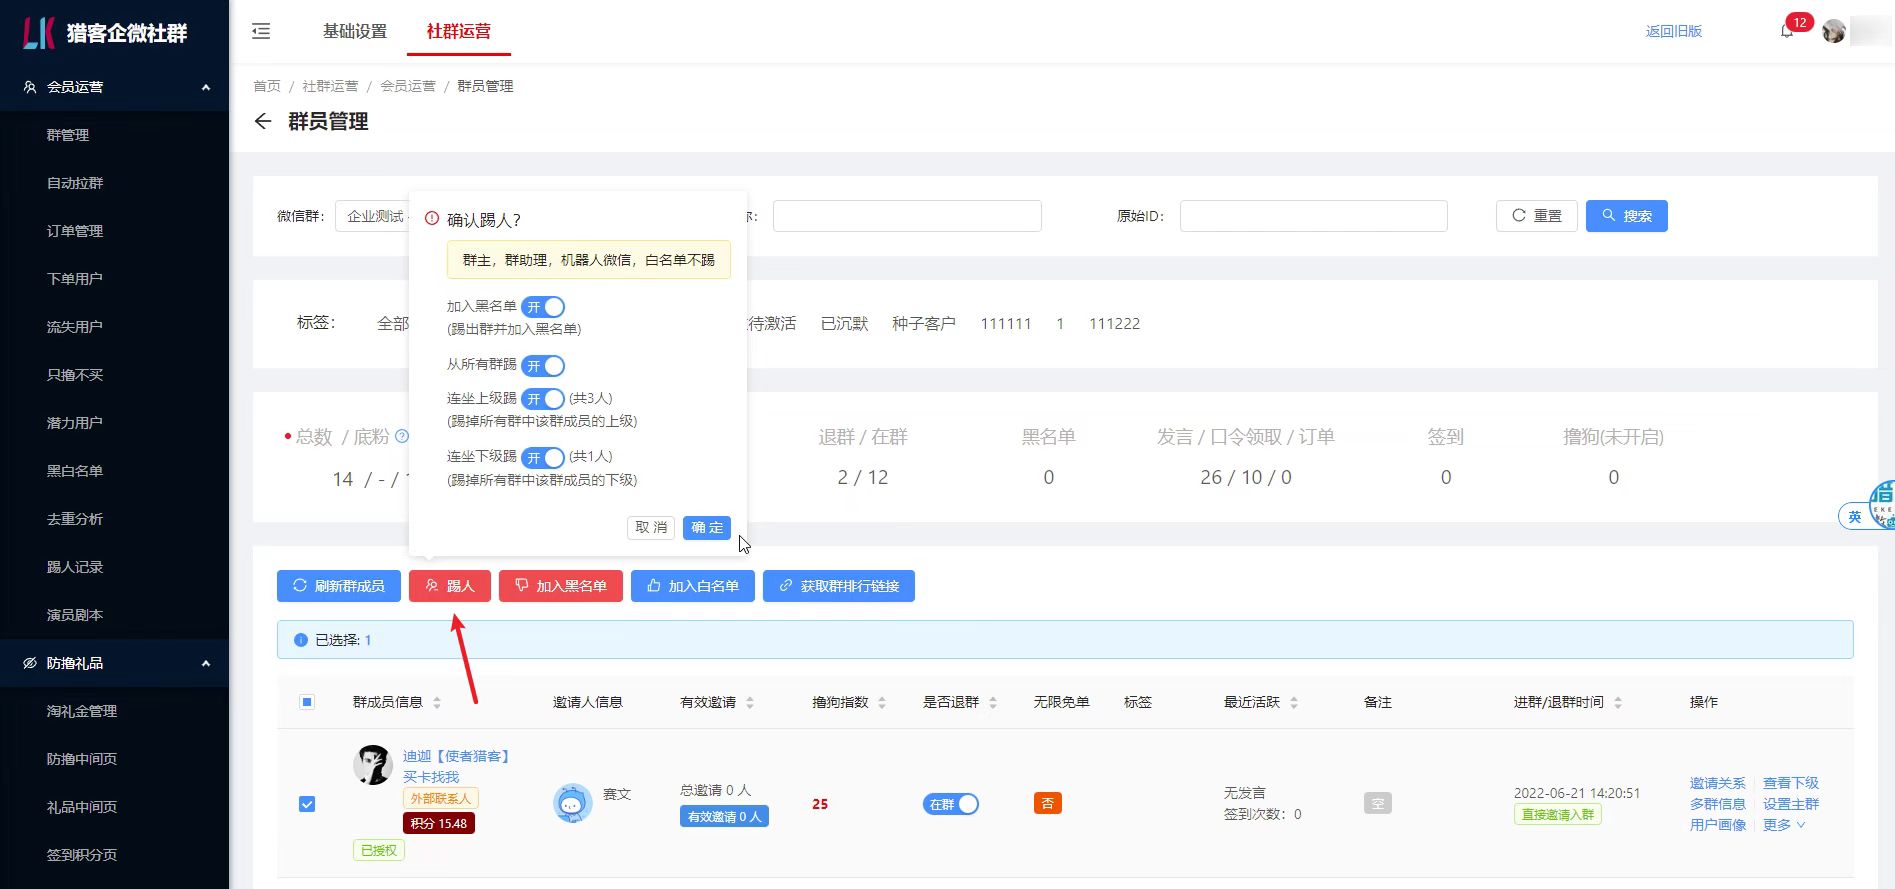This screenshot has width=1895, height=889.
Task: Click the help icon next to 底粉
Action: click(x=402, y=436)
